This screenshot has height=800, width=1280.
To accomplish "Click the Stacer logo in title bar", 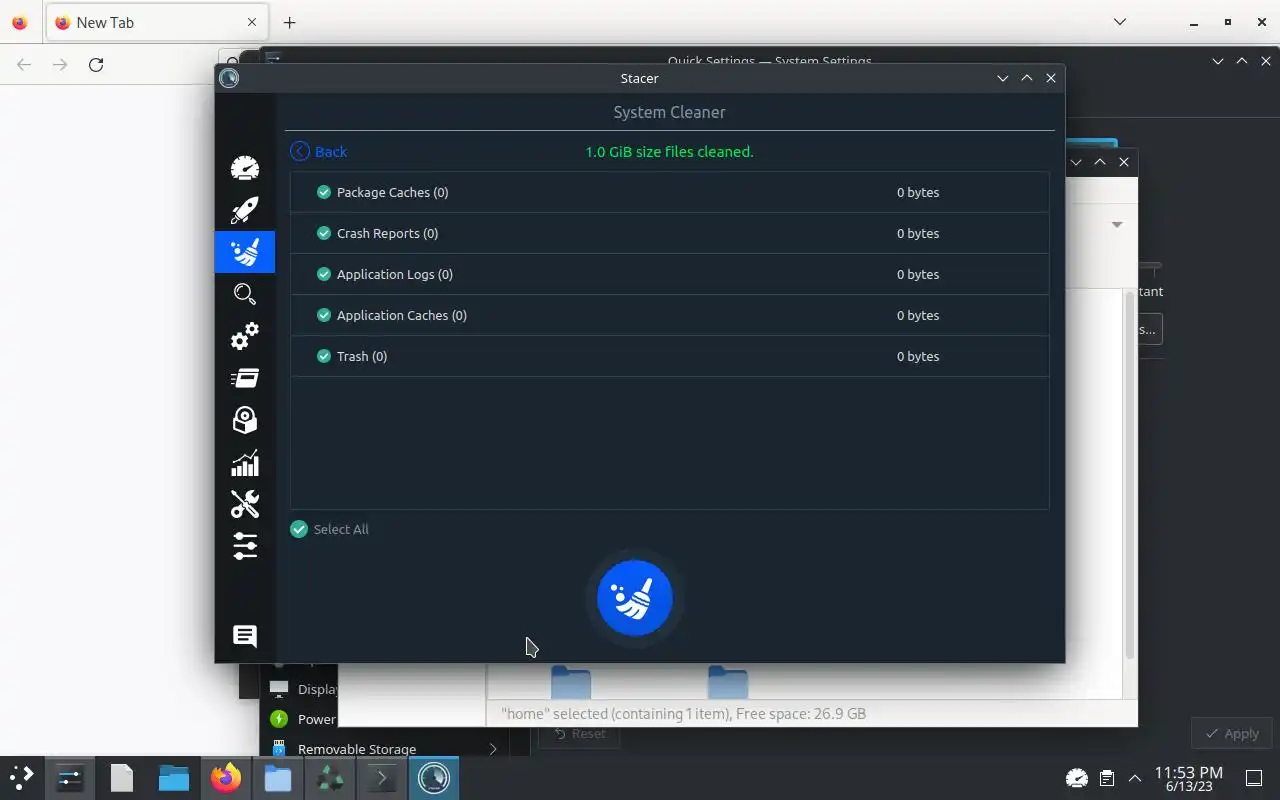I will pyautogui.click(x=229, y=78).
